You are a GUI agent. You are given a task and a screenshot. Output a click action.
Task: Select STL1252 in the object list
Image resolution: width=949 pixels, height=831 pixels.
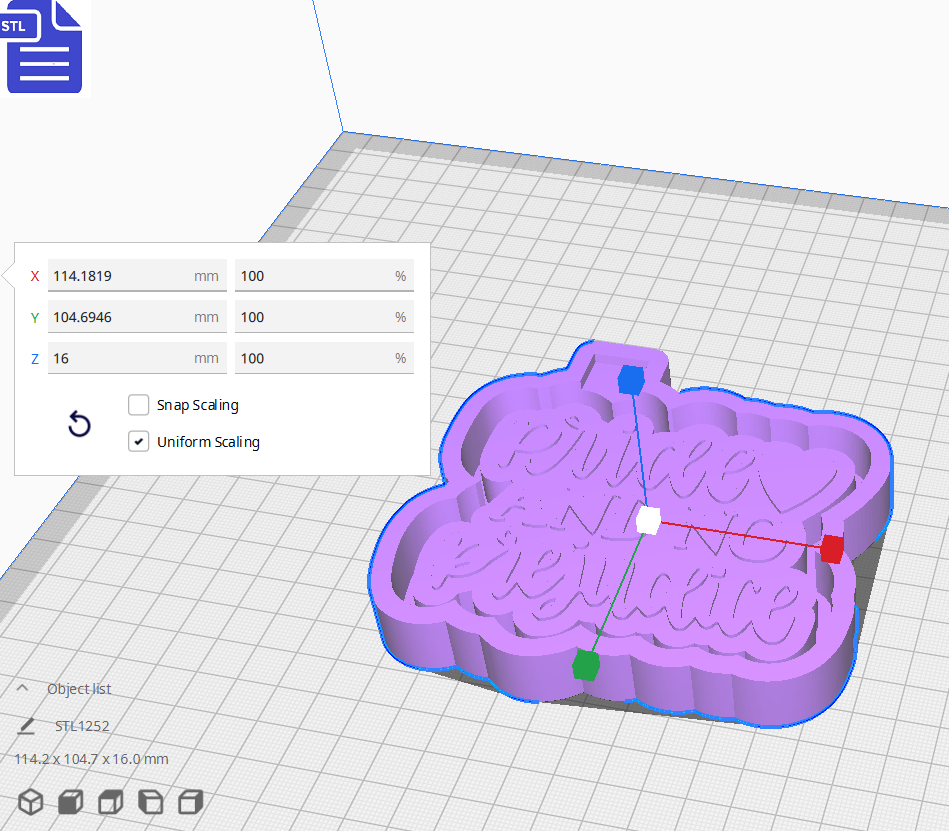[82, 725]
